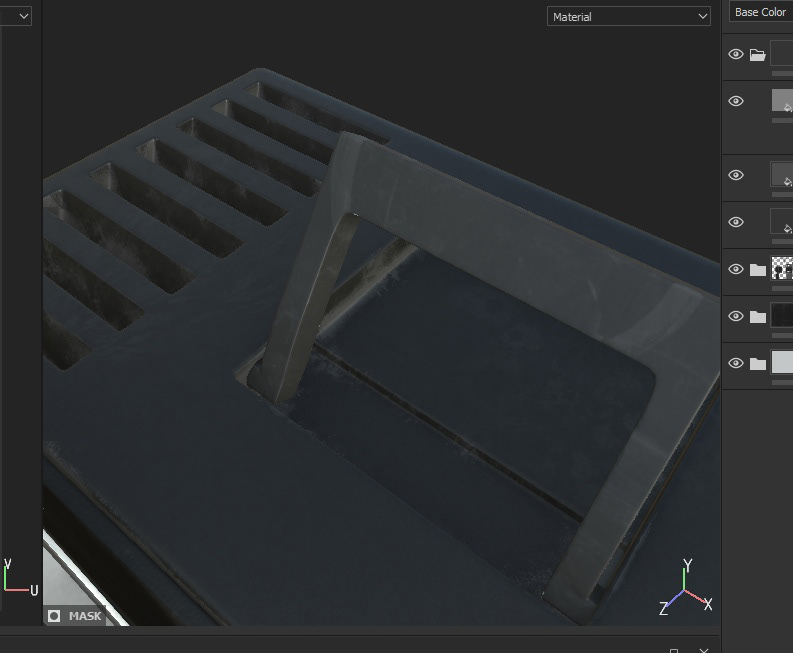Select the checkered mask thumbnail
Image resolution: width=793 pixels, height=653 pixels.
tap(782, 268)
